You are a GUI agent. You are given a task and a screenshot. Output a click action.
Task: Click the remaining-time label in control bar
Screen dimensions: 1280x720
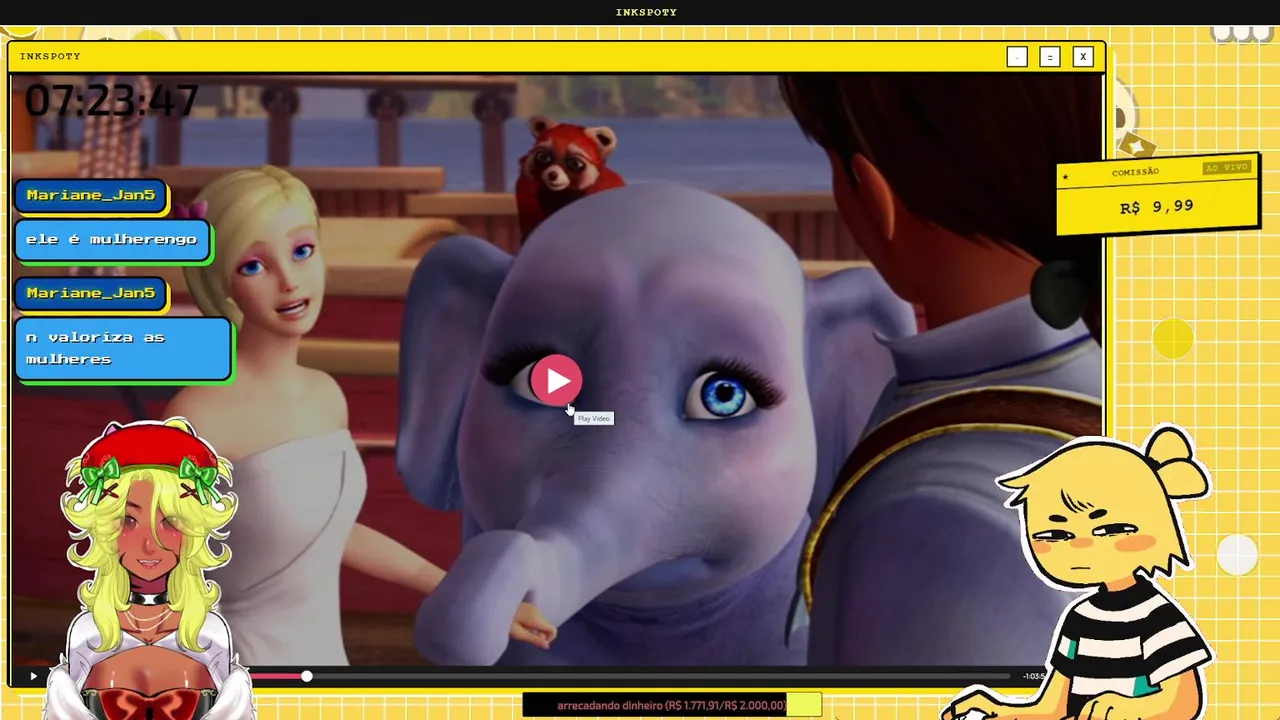1033,676
